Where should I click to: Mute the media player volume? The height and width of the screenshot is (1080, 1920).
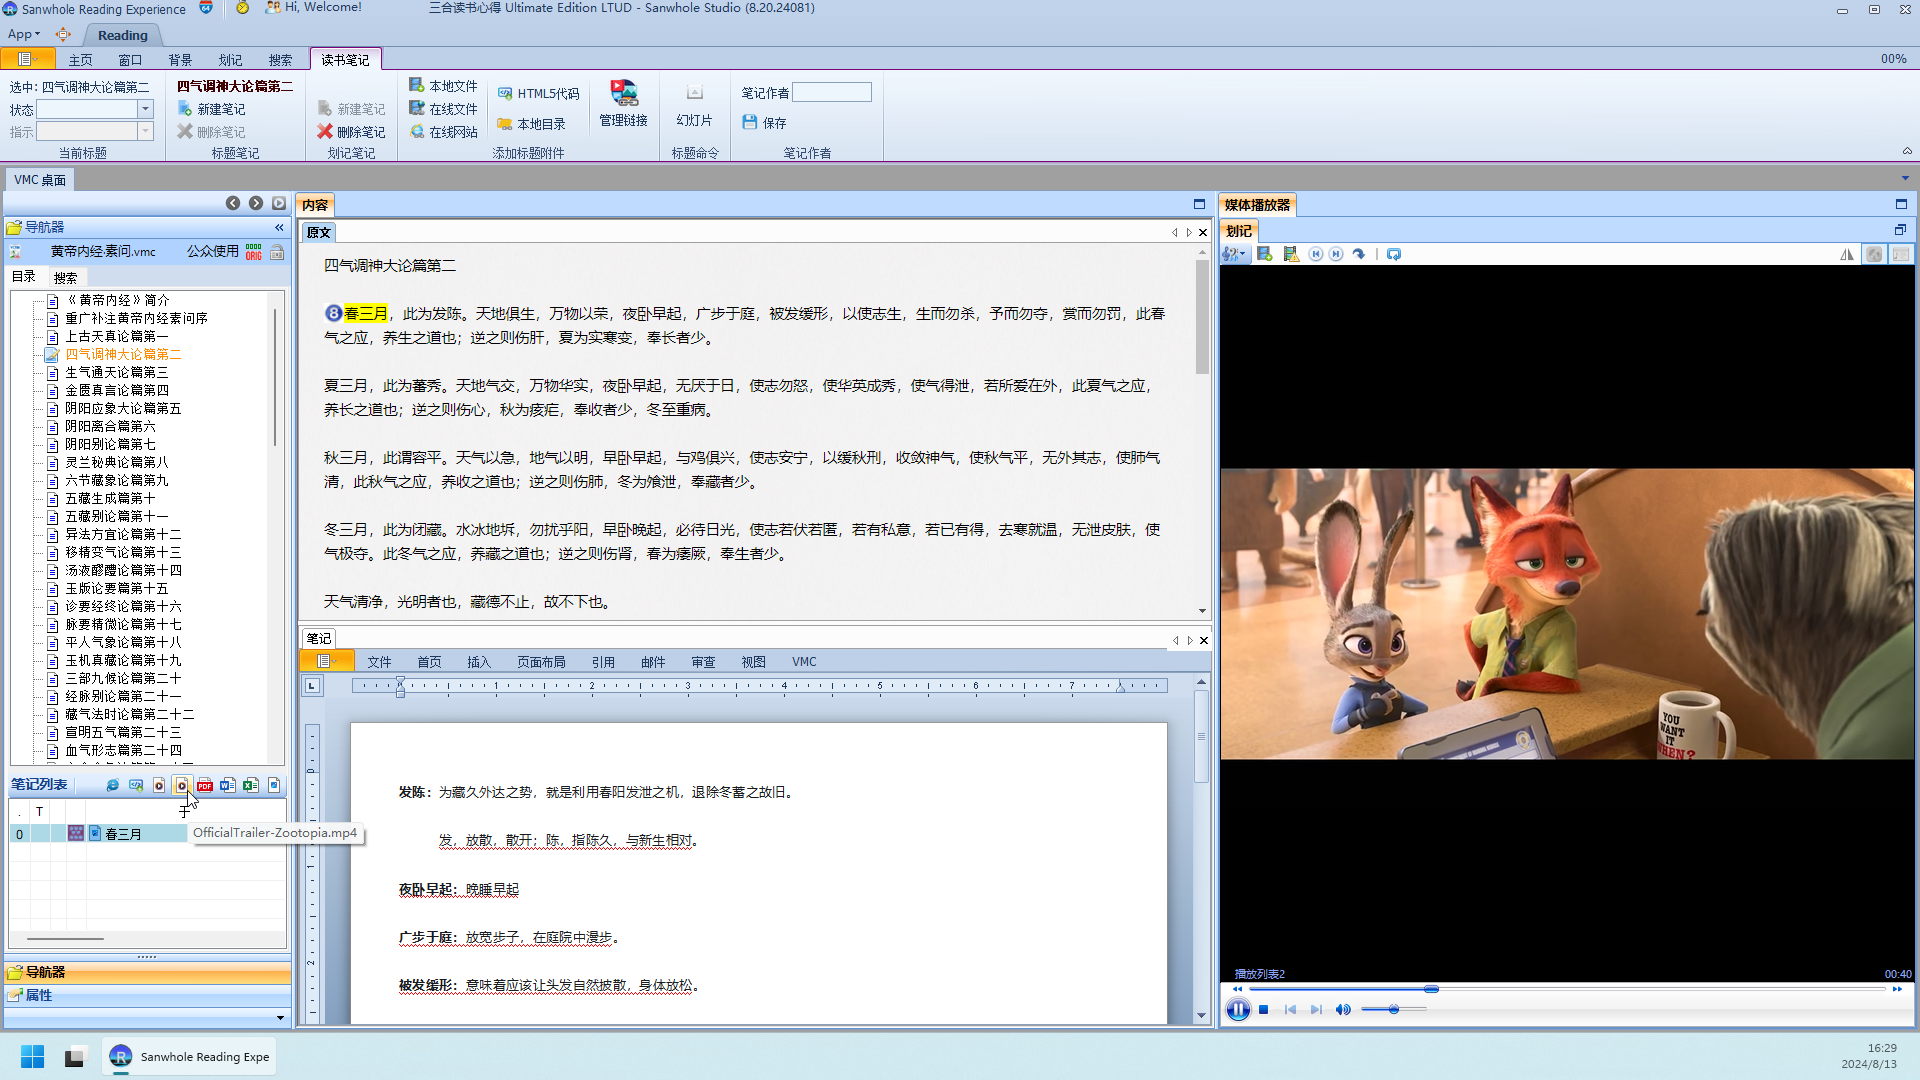(1343, 1010)
